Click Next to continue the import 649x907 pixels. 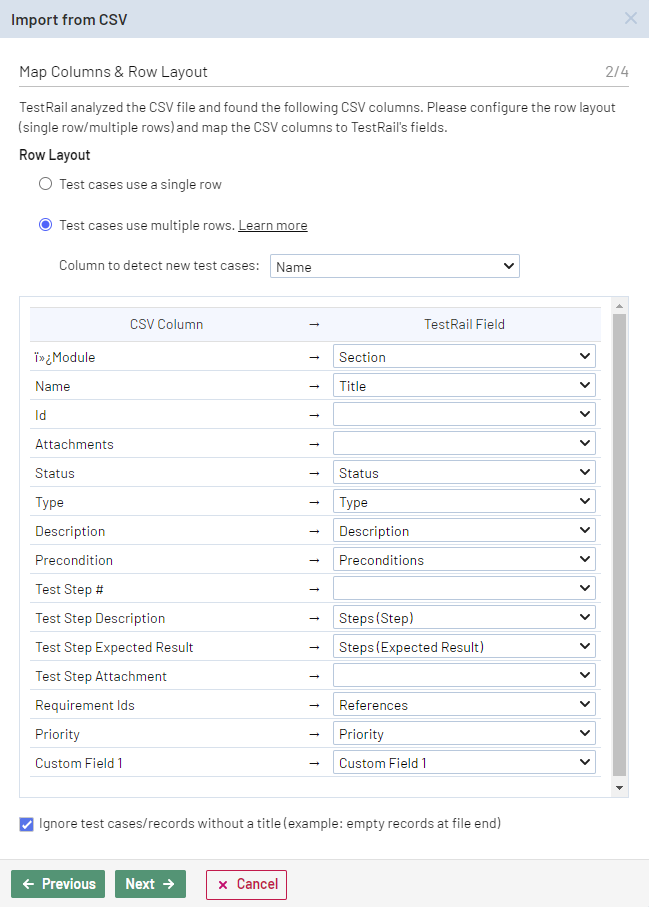150,884
